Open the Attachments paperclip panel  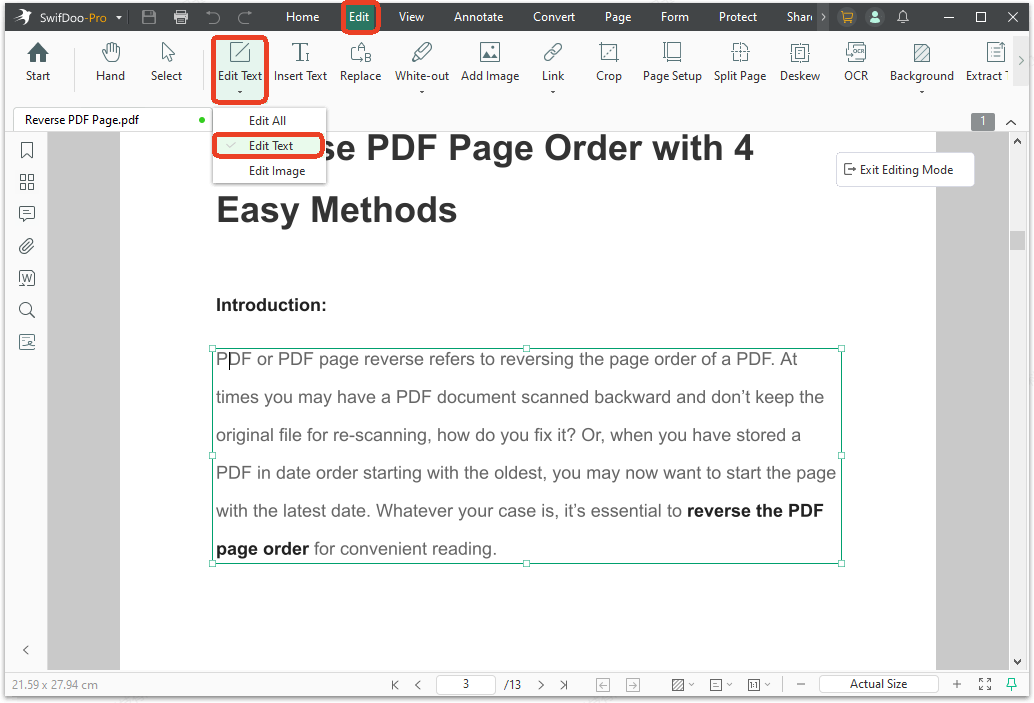click(x=27, y=246)
